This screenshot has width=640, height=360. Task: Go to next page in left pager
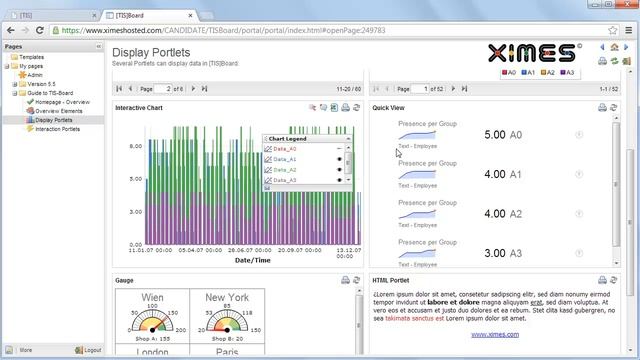click(x=193, y=89)
